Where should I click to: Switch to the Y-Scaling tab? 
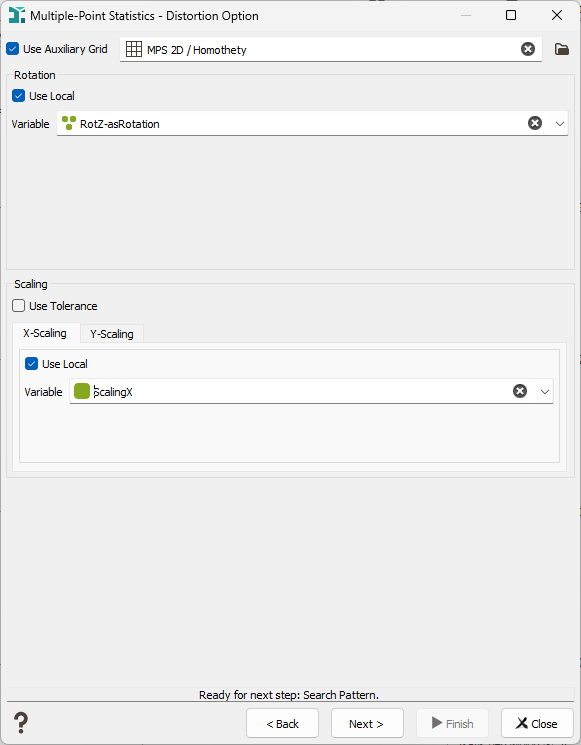(112, 334)
